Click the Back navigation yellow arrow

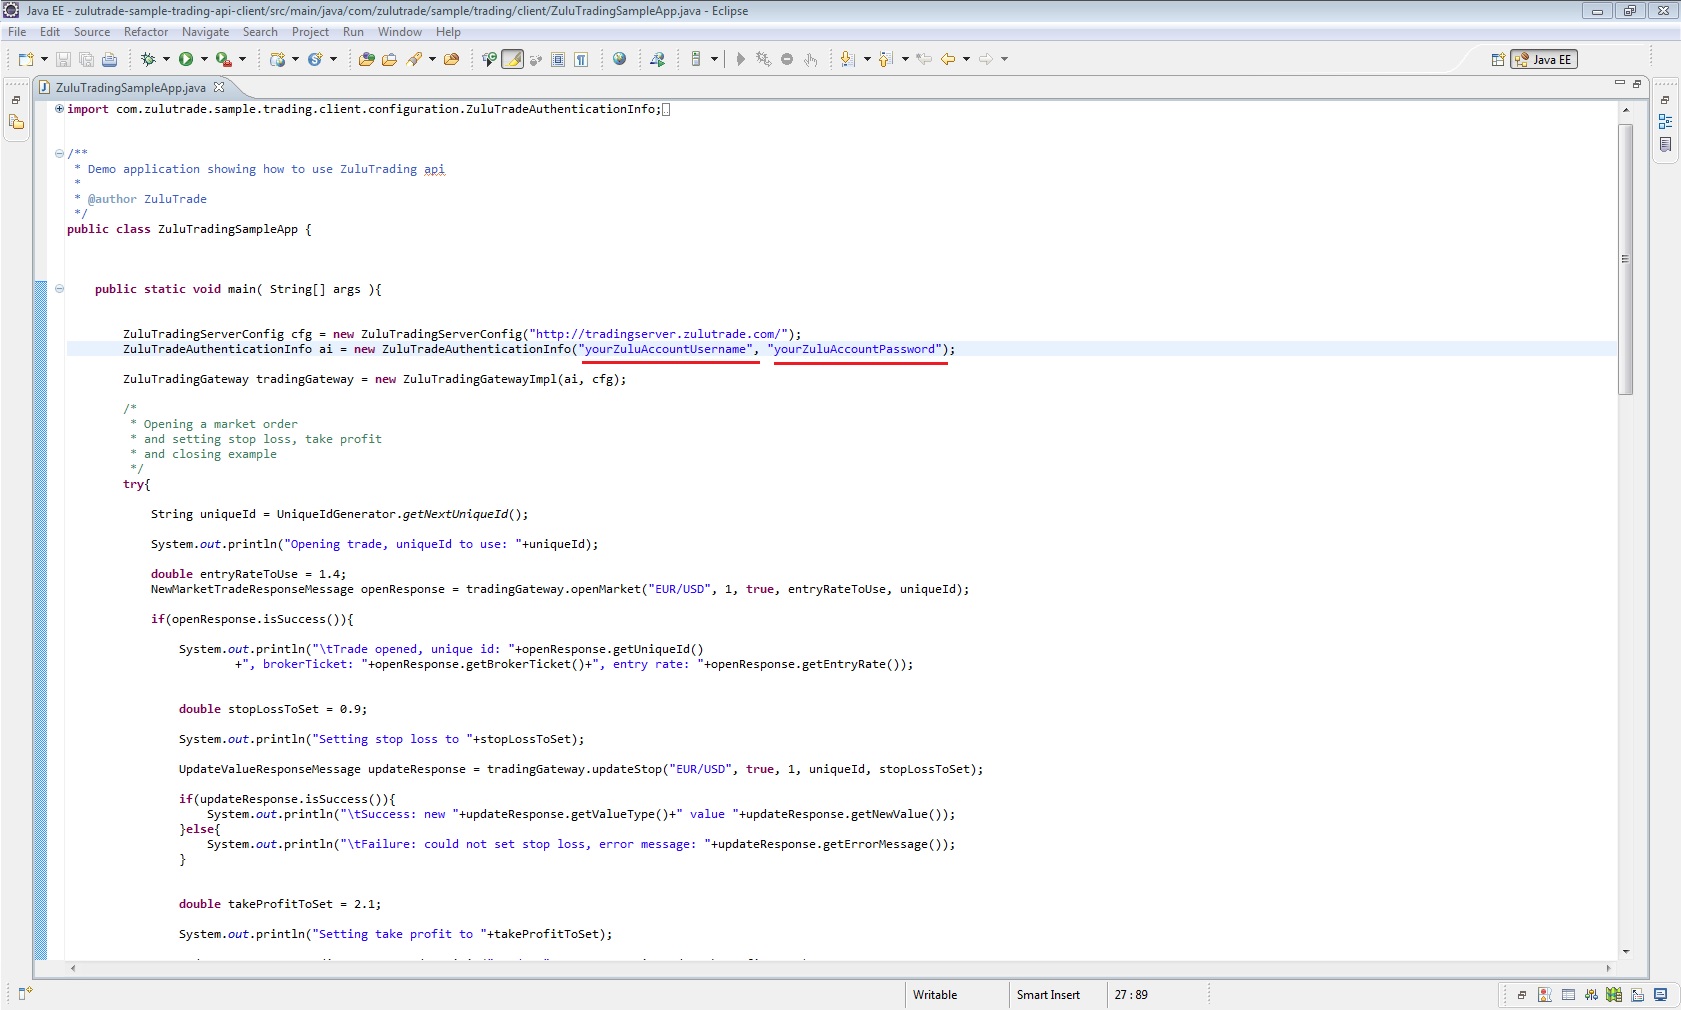(x=947, y=60)
